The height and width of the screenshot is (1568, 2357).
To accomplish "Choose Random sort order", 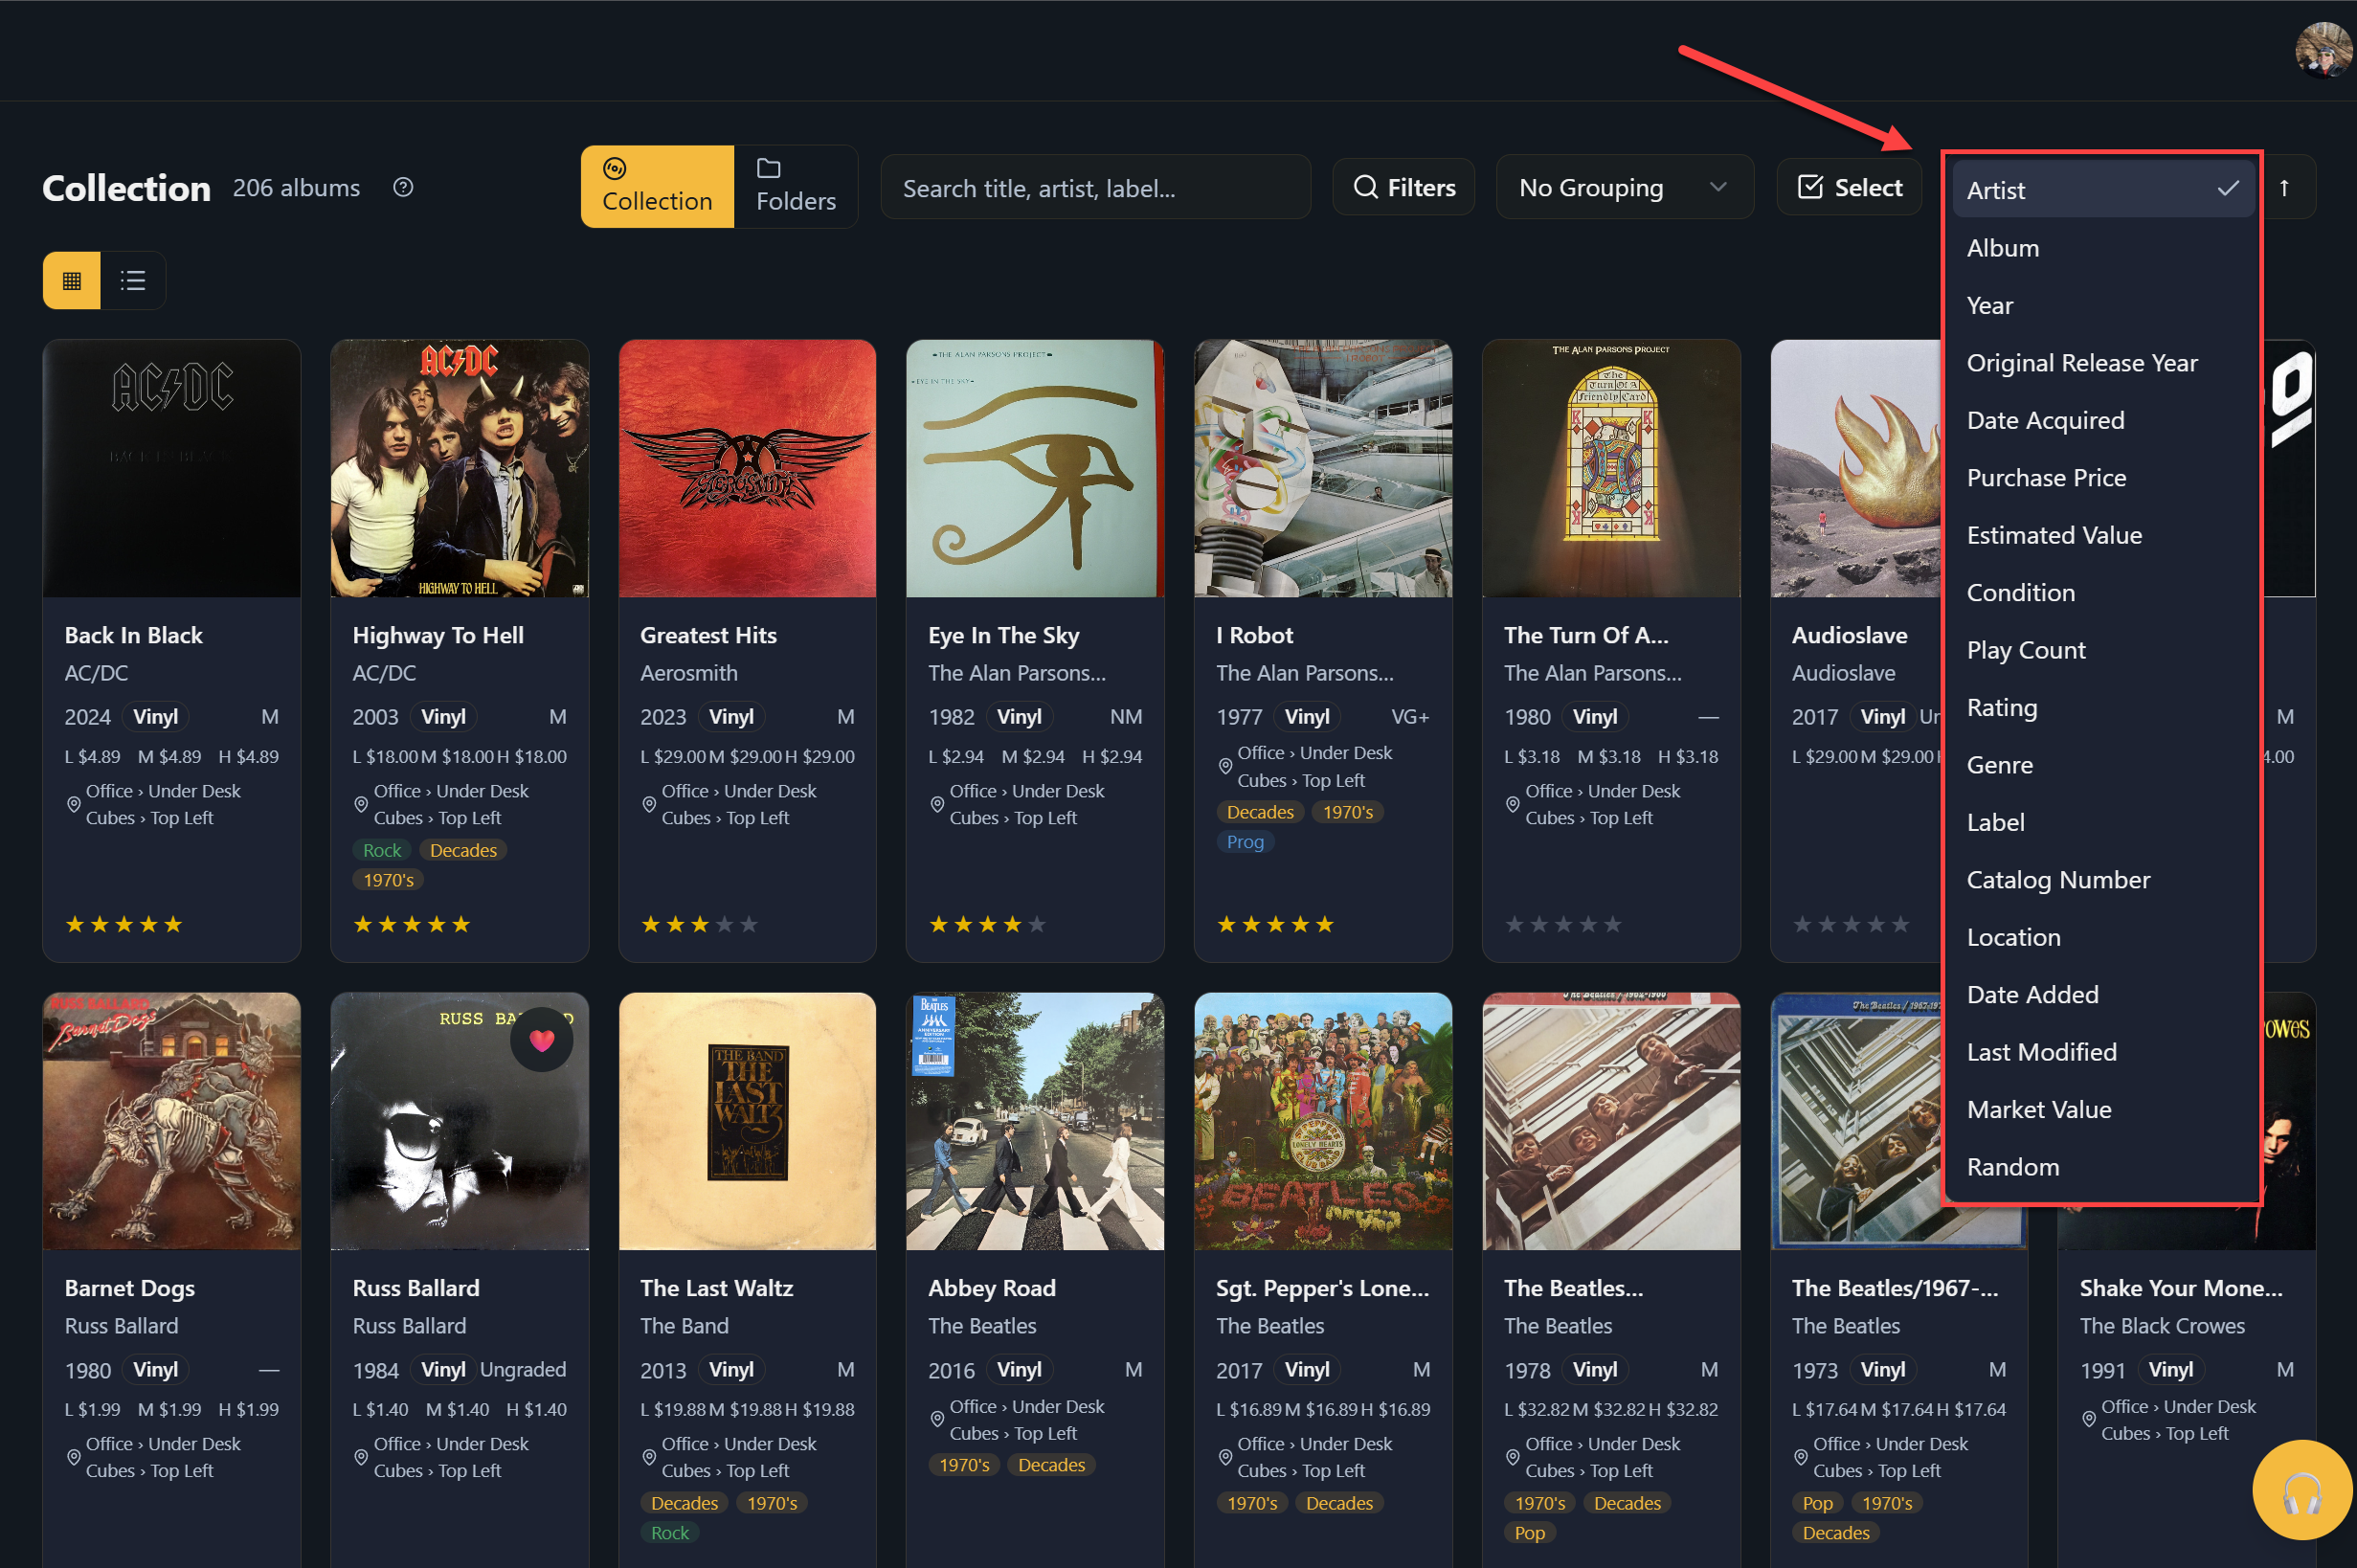I will pos(2103,1168).
